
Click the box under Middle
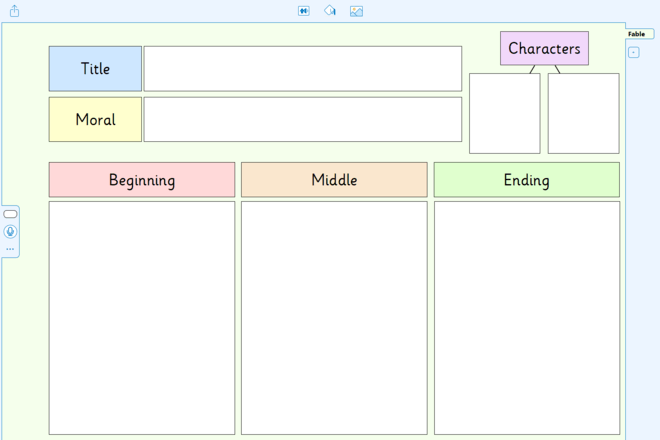(x=334, y=318)
